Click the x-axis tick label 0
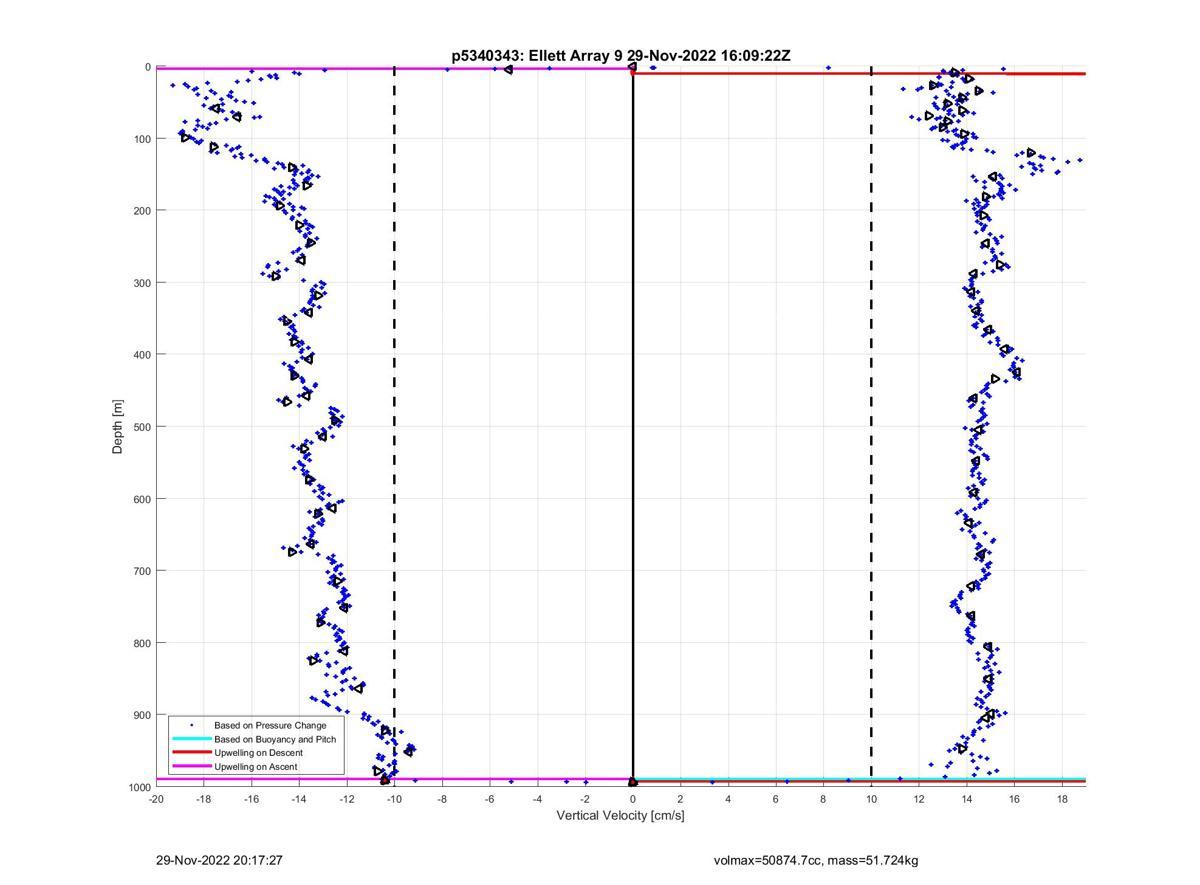 633,799
